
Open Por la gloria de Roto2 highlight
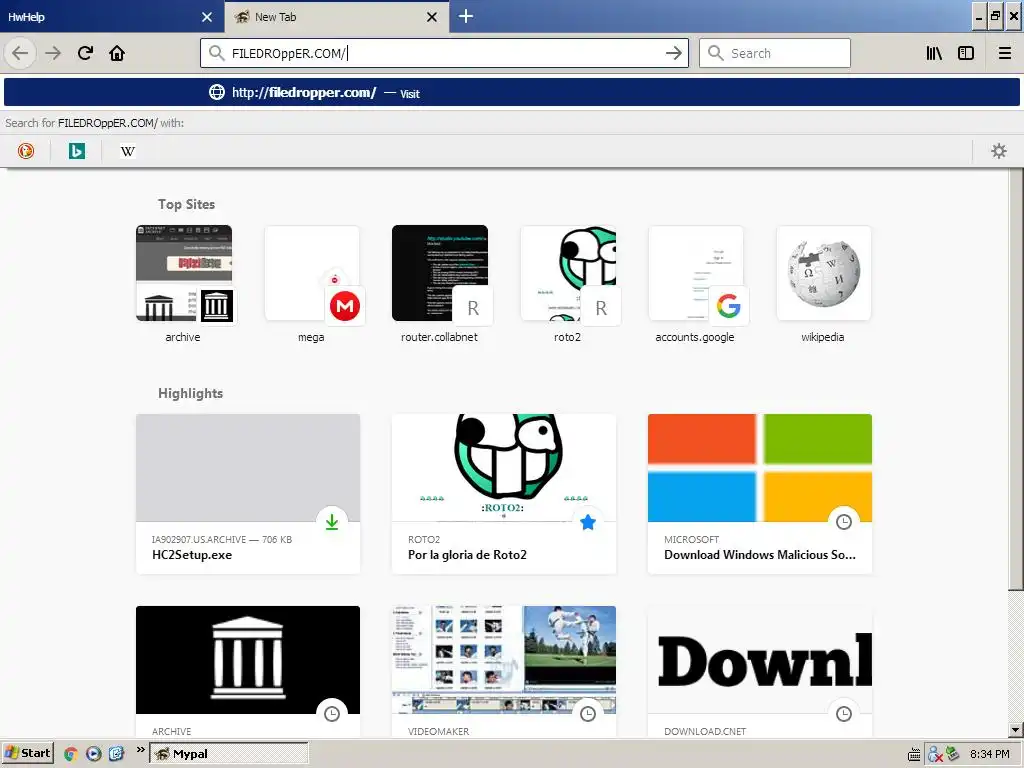pyautogui.click(x=504, y=494)
